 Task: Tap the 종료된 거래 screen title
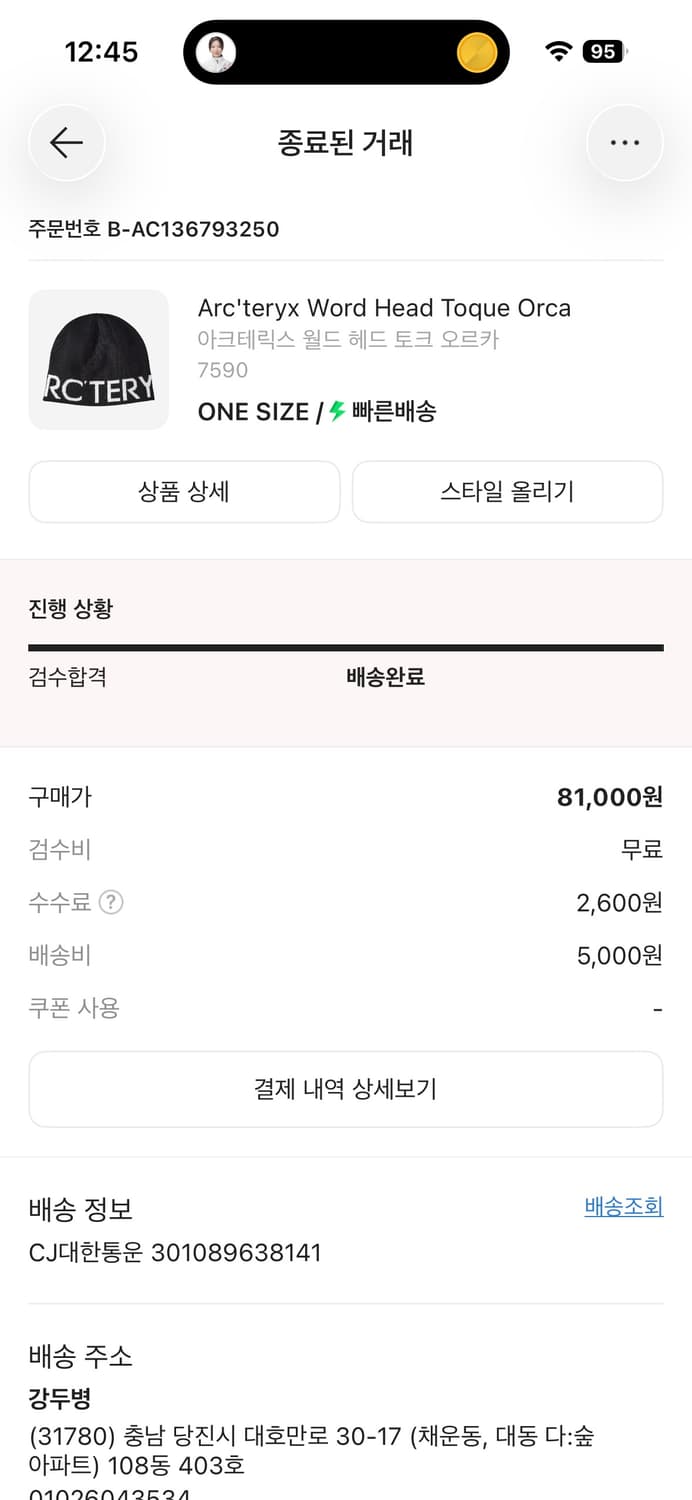click(x=345, y=142)
